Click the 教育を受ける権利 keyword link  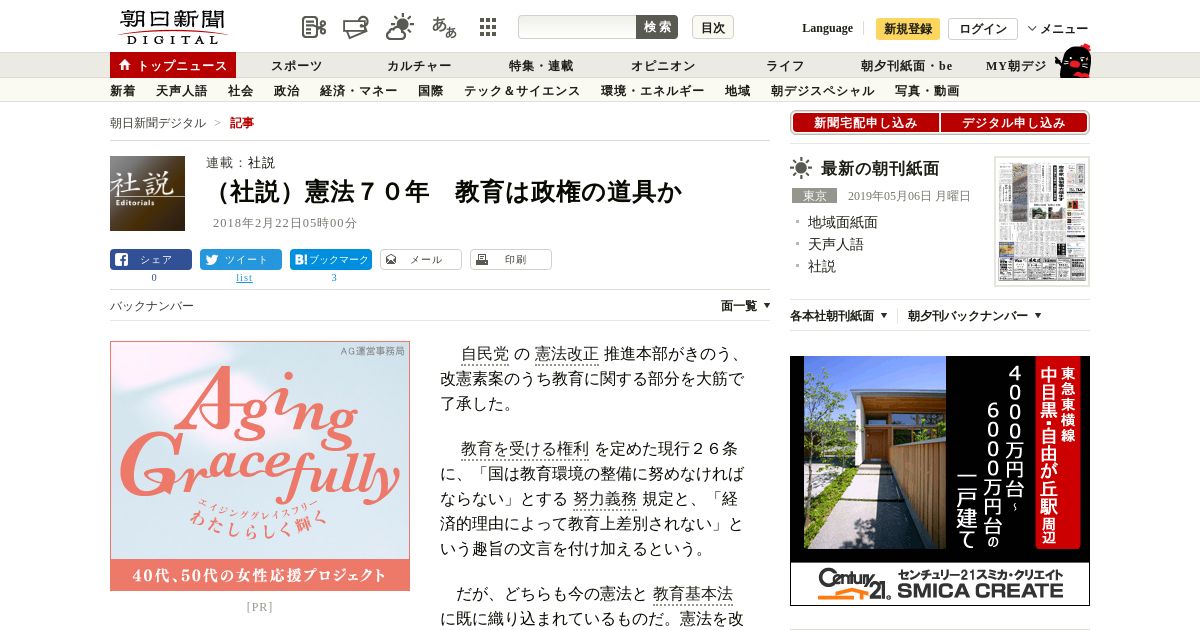click(525, 449)
